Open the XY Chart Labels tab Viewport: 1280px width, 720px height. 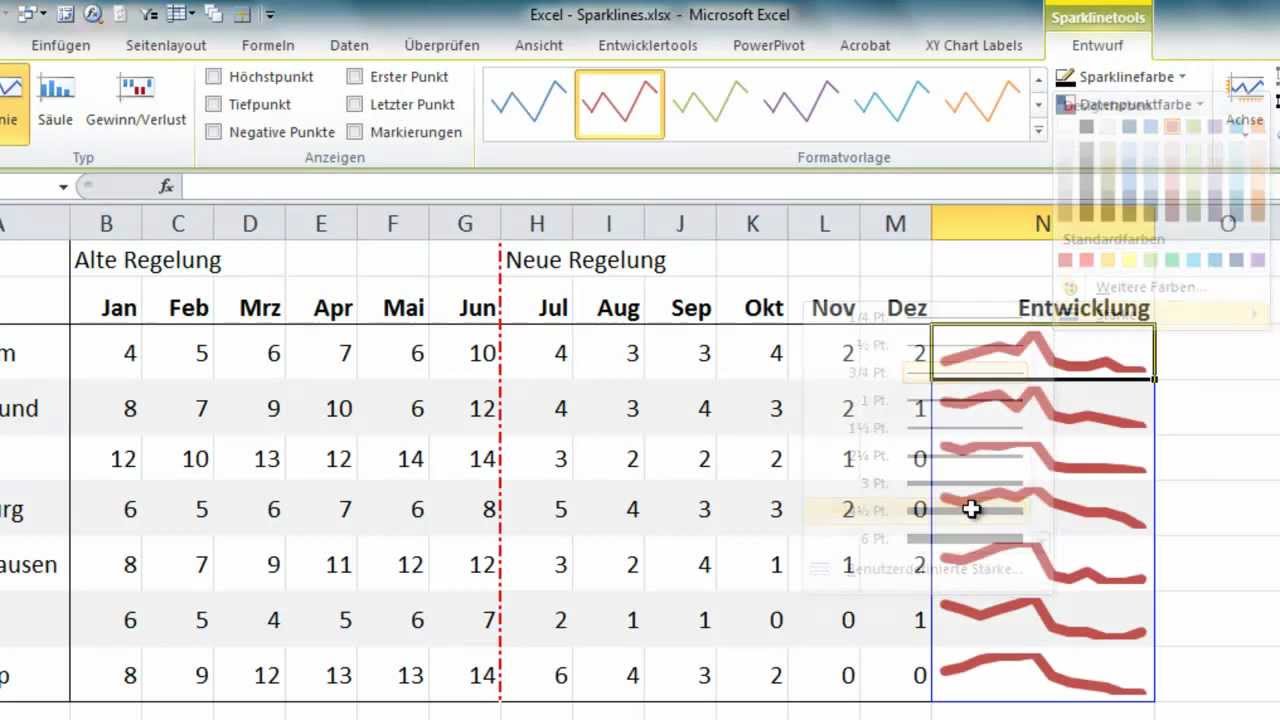click(974, 45)
